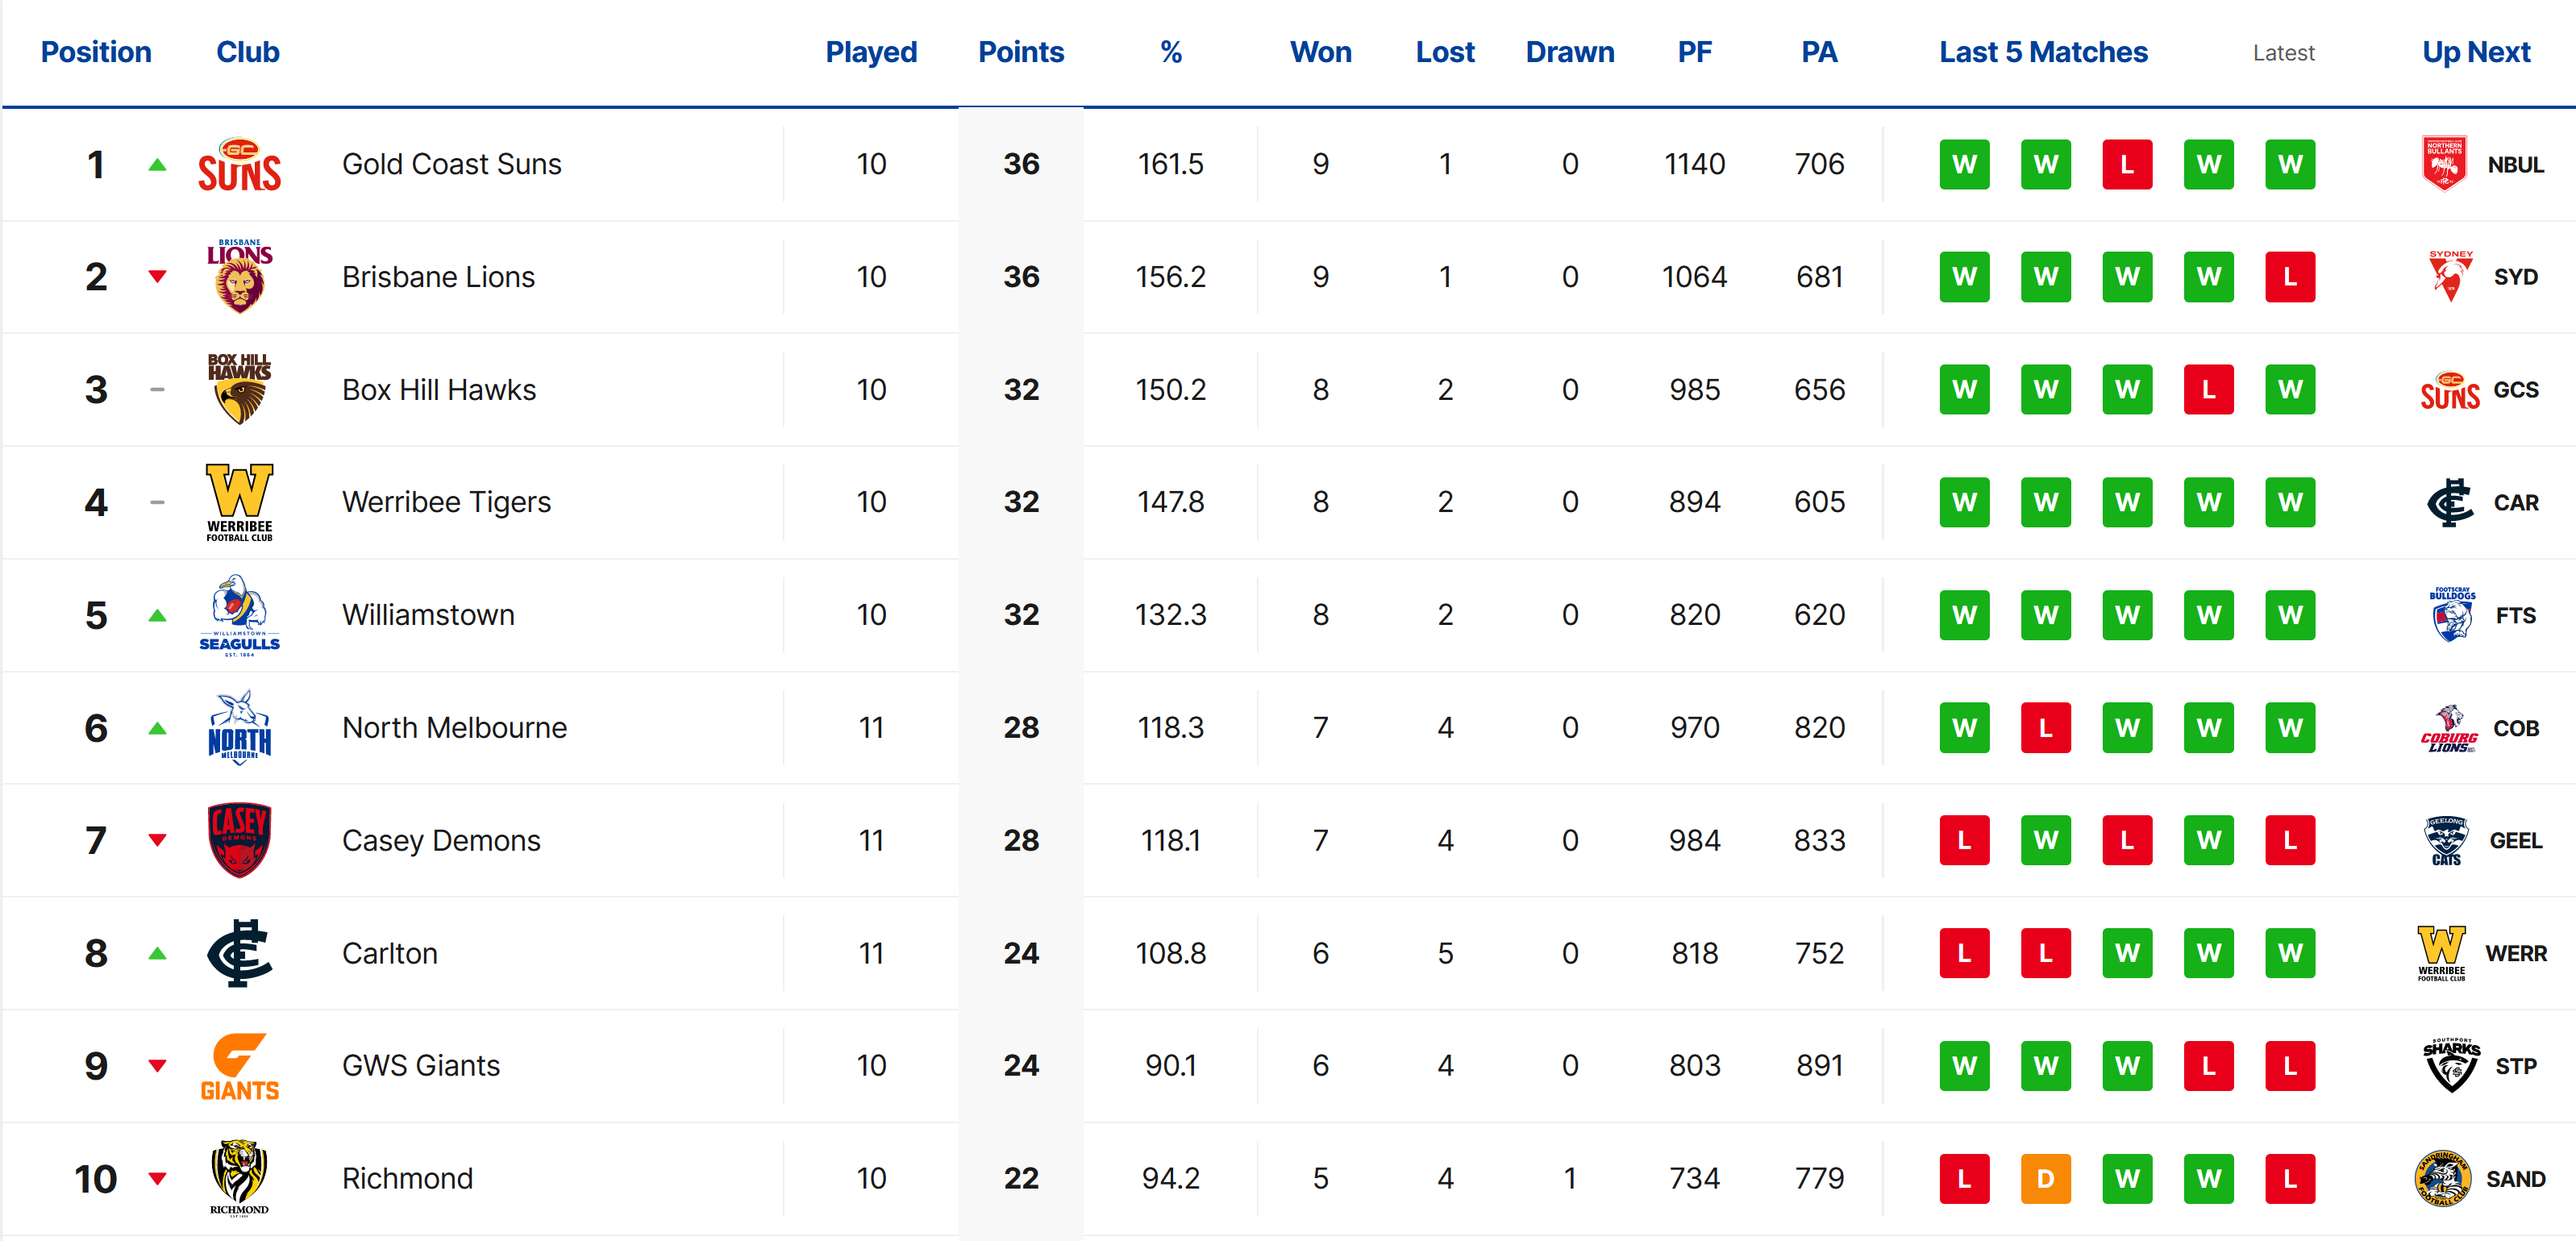Click the Werribee Tigers club logo
Screen dimensions: 2576x1241
(239, 502)
